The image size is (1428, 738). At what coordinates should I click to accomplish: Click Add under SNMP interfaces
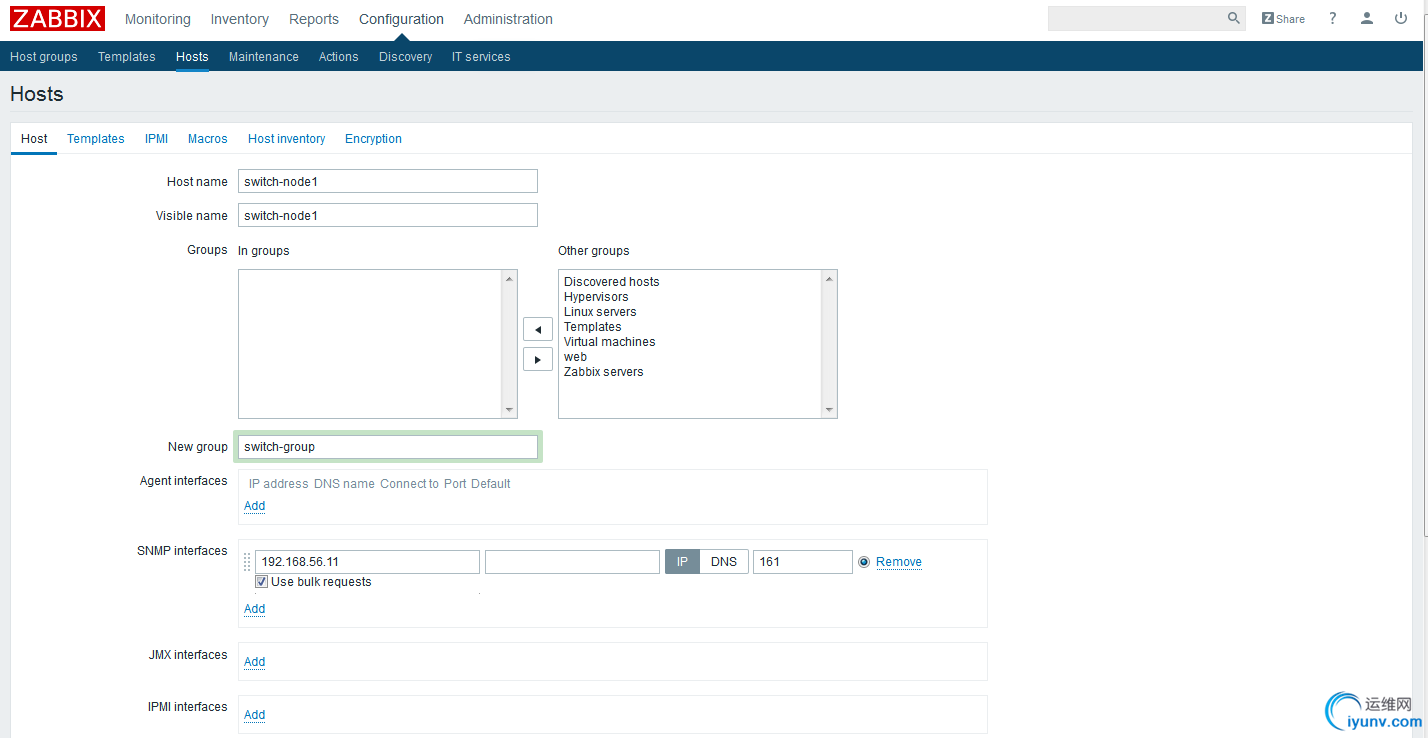point(255,609)
